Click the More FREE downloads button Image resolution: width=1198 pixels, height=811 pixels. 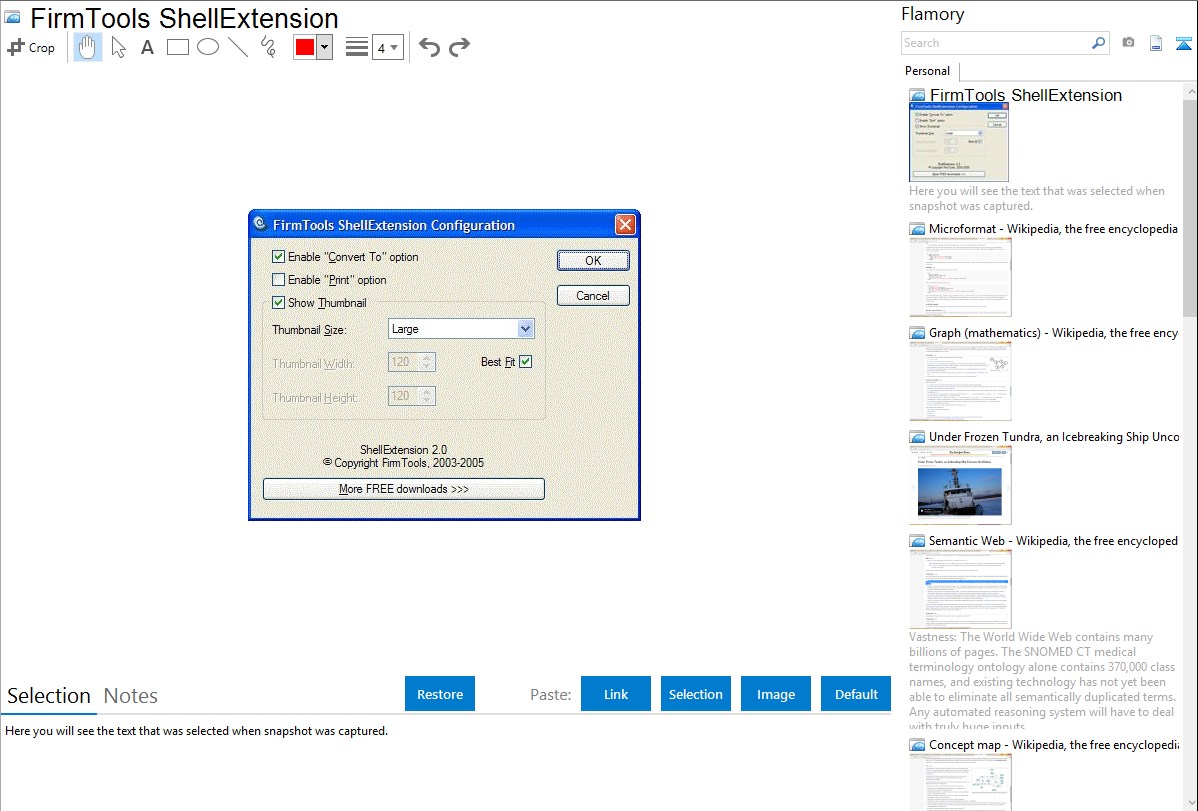[403, 489]
